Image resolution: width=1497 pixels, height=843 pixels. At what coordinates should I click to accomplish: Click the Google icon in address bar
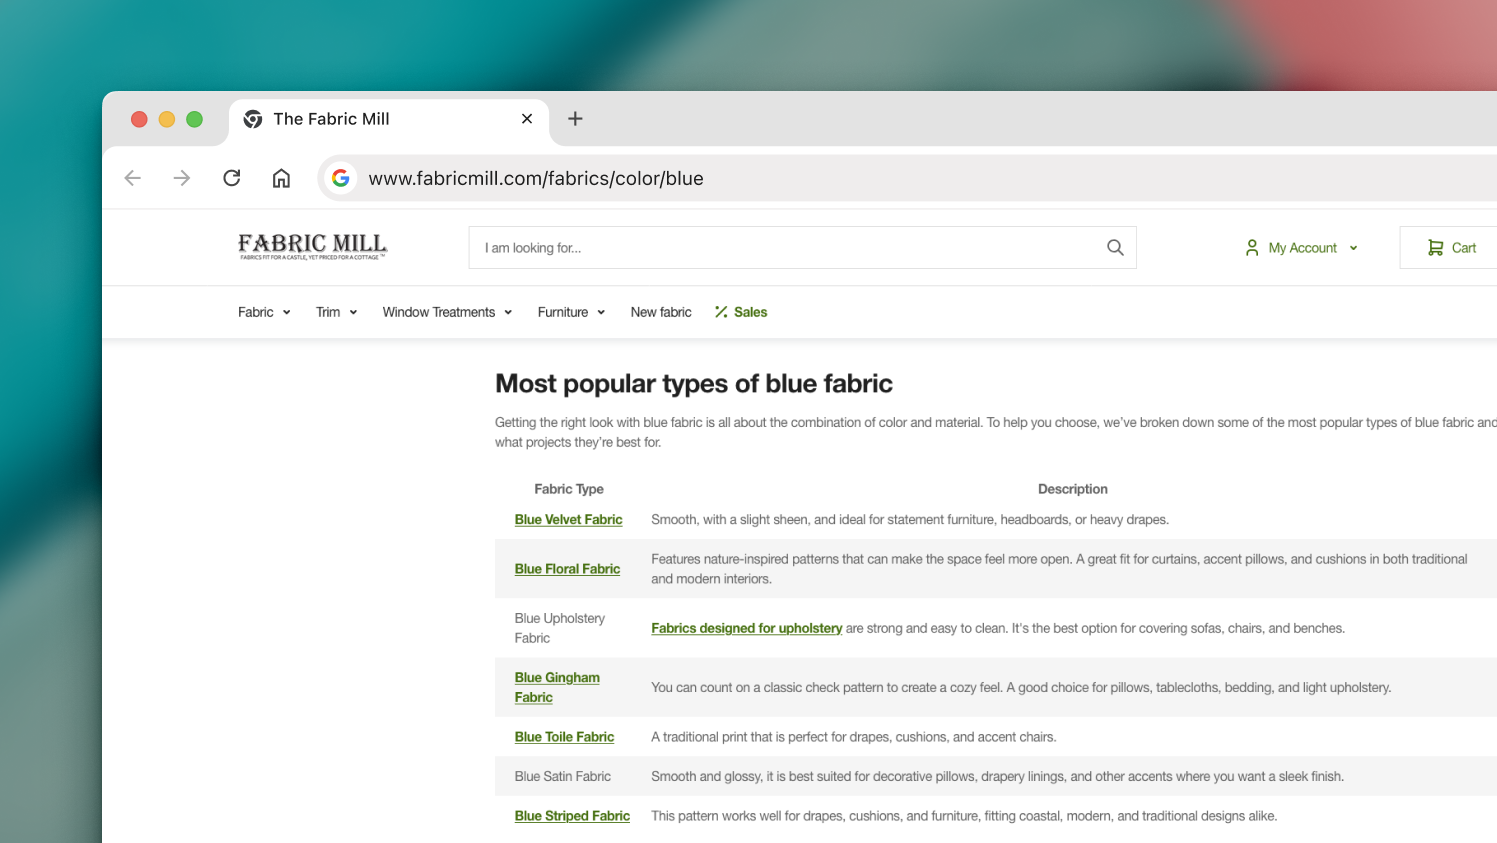[341, 178]
